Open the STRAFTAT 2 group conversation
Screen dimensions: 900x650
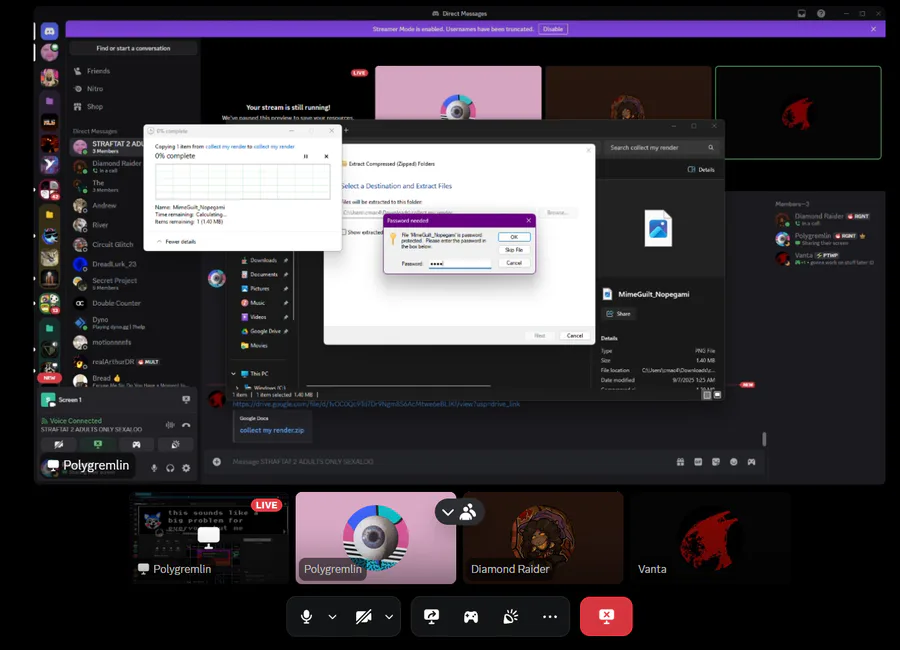[107, 147]
